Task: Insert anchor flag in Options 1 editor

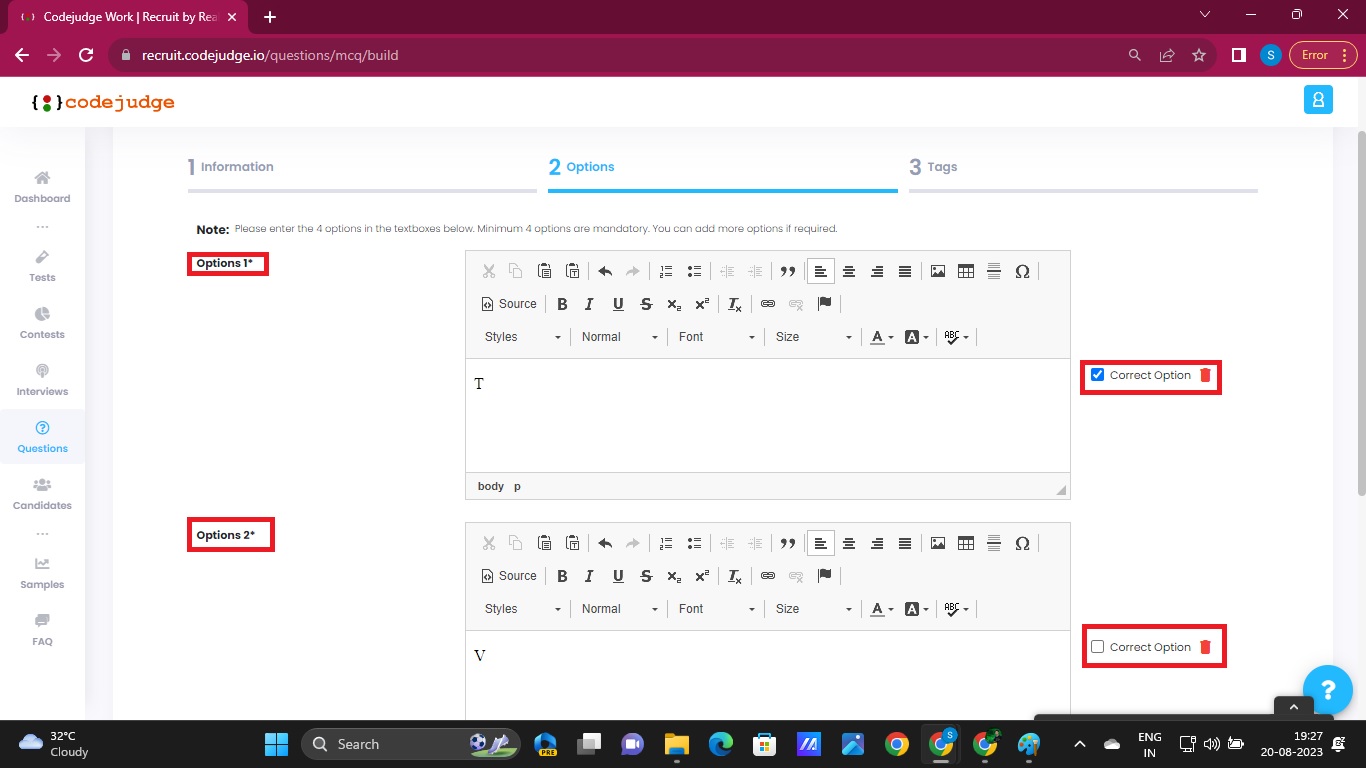Action: tap(824, 304)
